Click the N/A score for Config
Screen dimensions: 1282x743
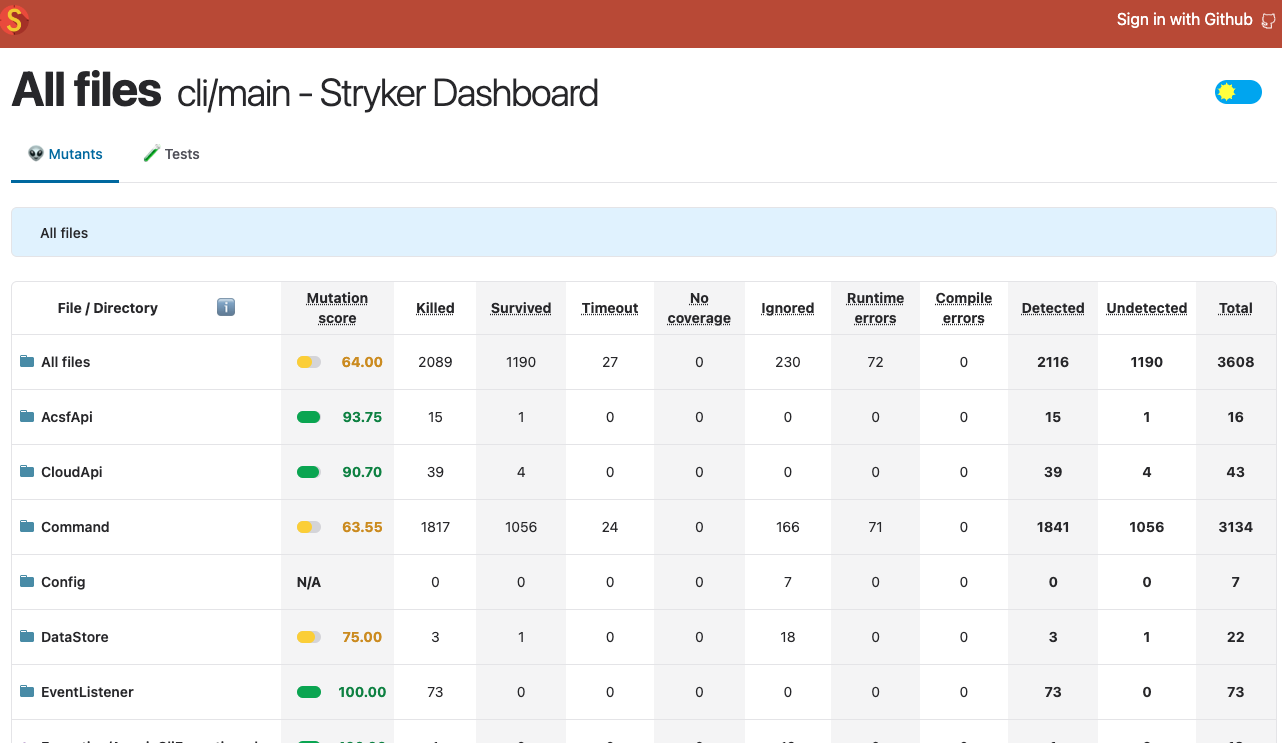pos(309,582)
